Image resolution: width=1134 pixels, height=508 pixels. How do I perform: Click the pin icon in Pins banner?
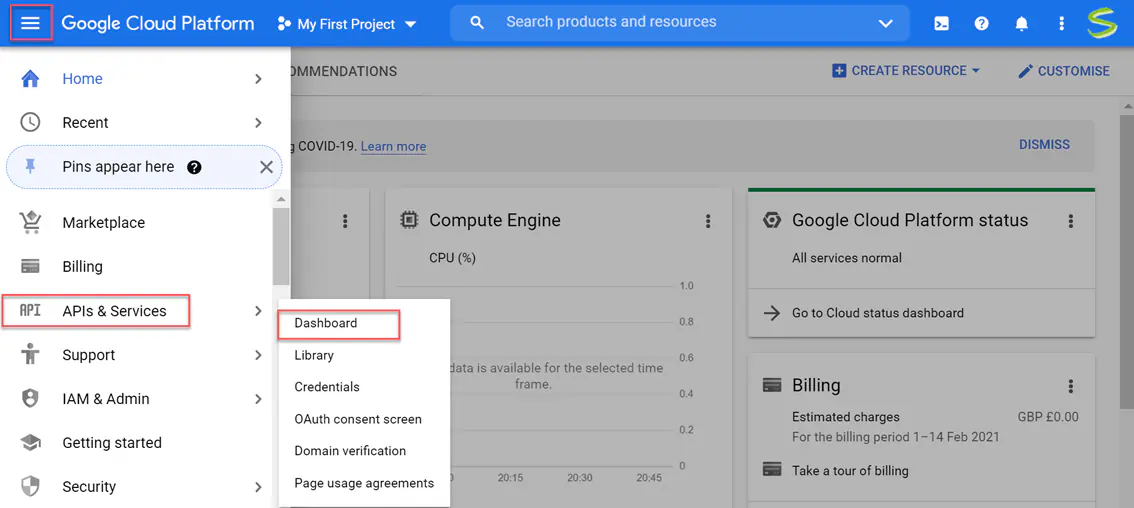tap(30, 166)
